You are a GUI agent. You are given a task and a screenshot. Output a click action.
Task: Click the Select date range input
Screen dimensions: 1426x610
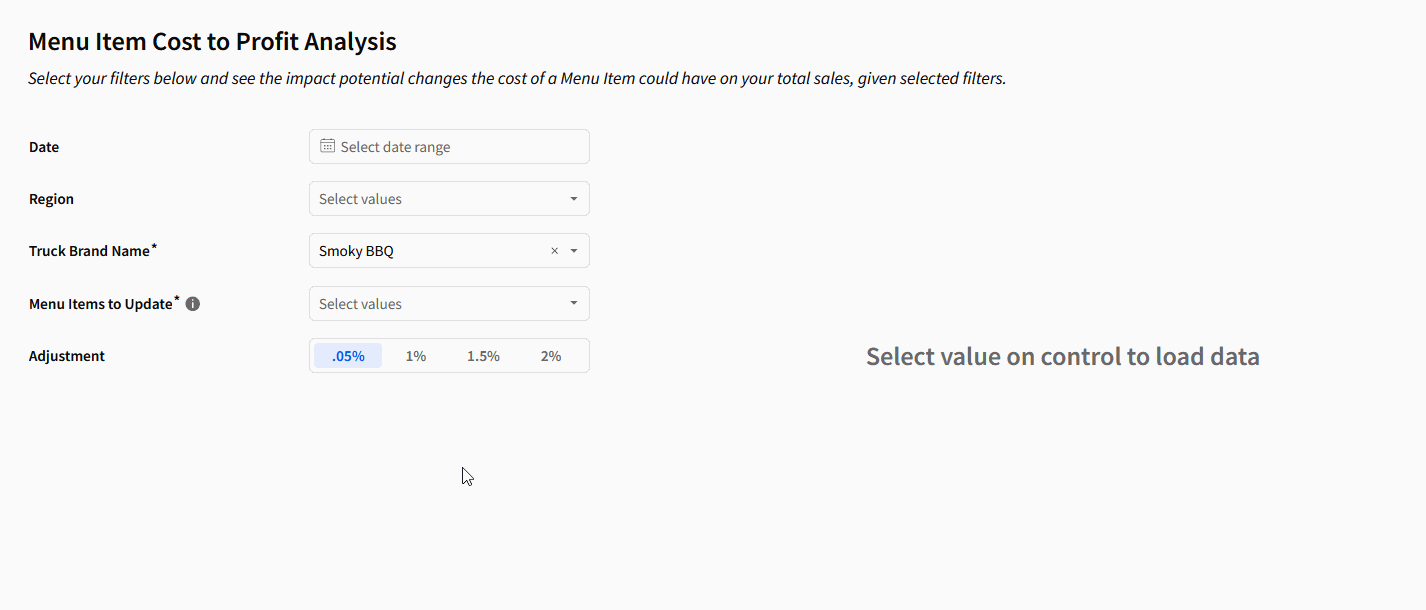tap(455, 147)
